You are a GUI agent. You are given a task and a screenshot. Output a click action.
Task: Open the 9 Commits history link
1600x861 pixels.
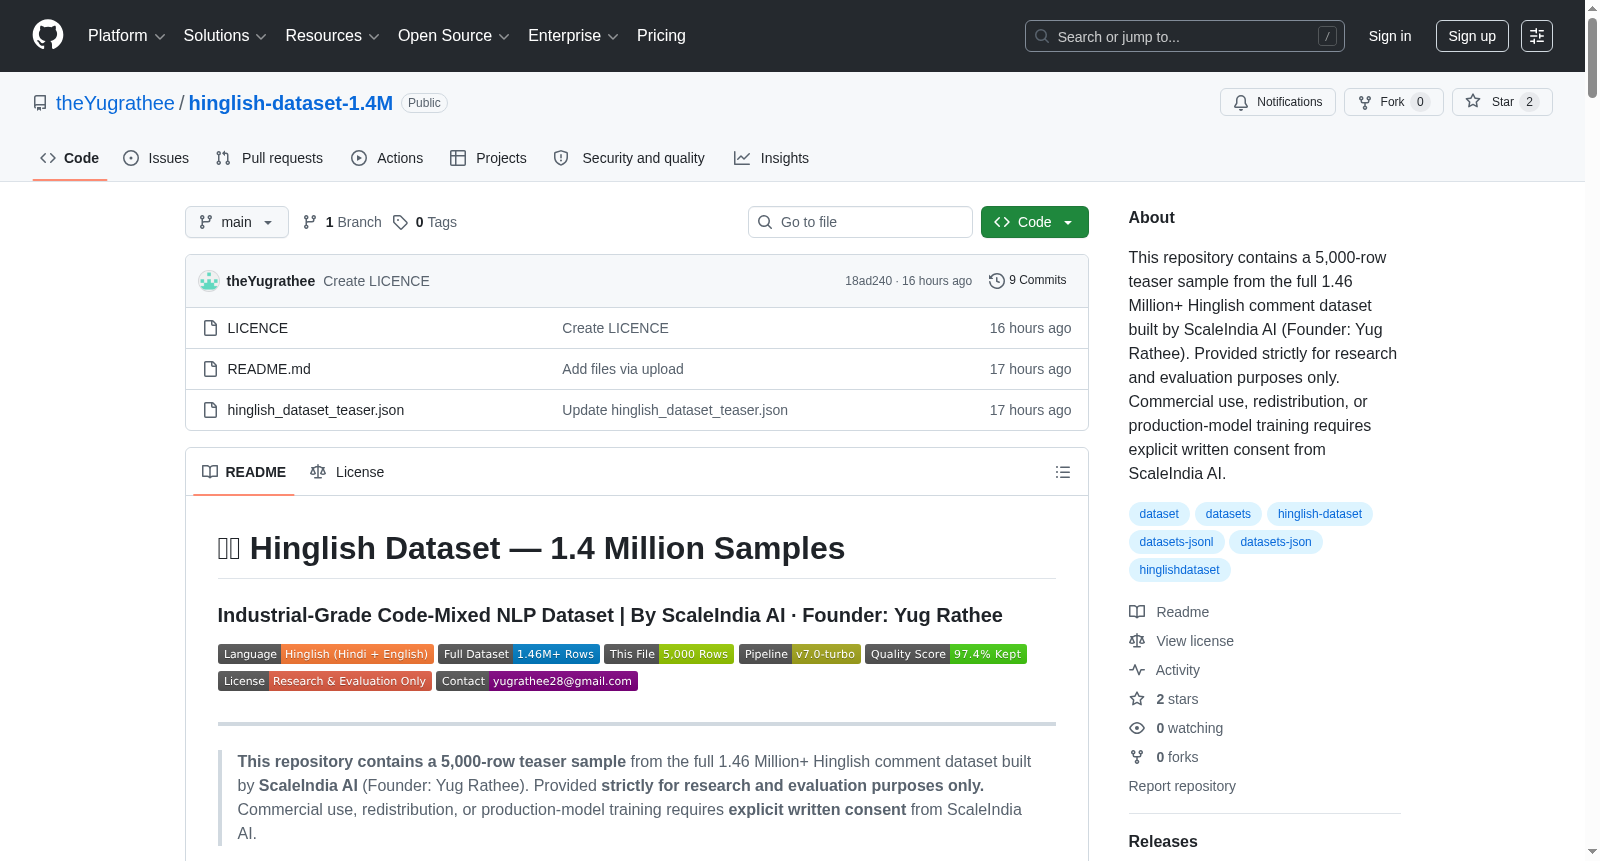pos(1028,281)
